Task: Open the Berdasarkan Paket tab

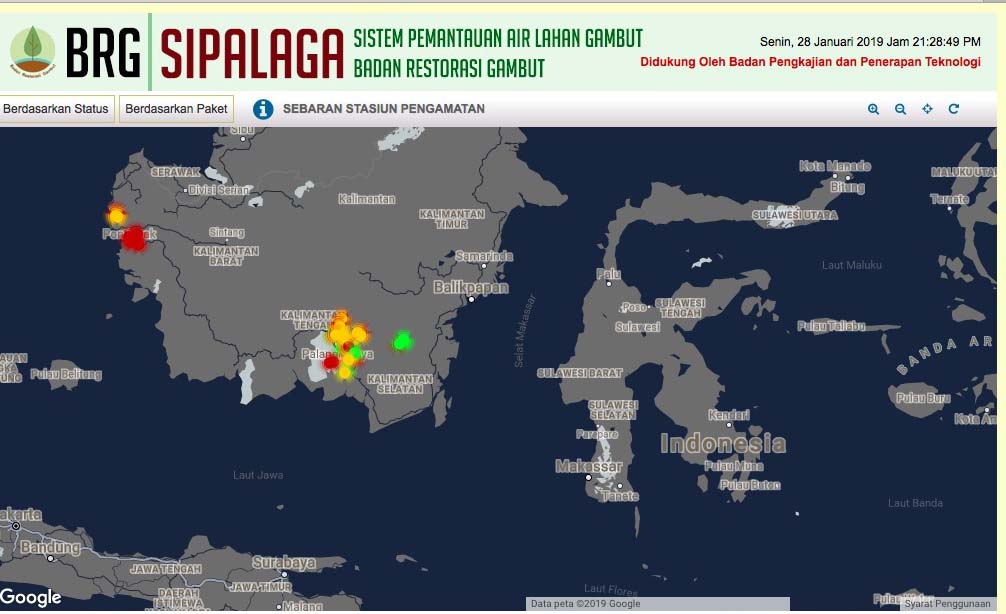Action: [x=176, y=109]
